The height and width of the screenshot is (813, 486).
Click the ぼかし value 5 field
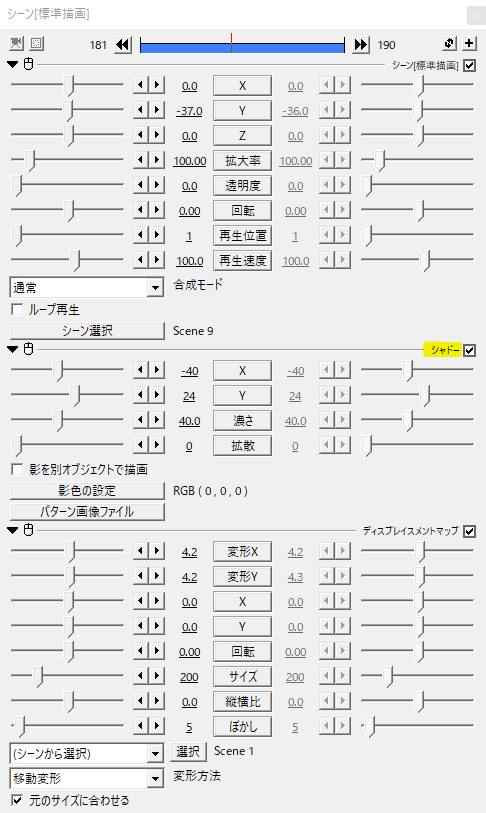(x=189, y=727)
